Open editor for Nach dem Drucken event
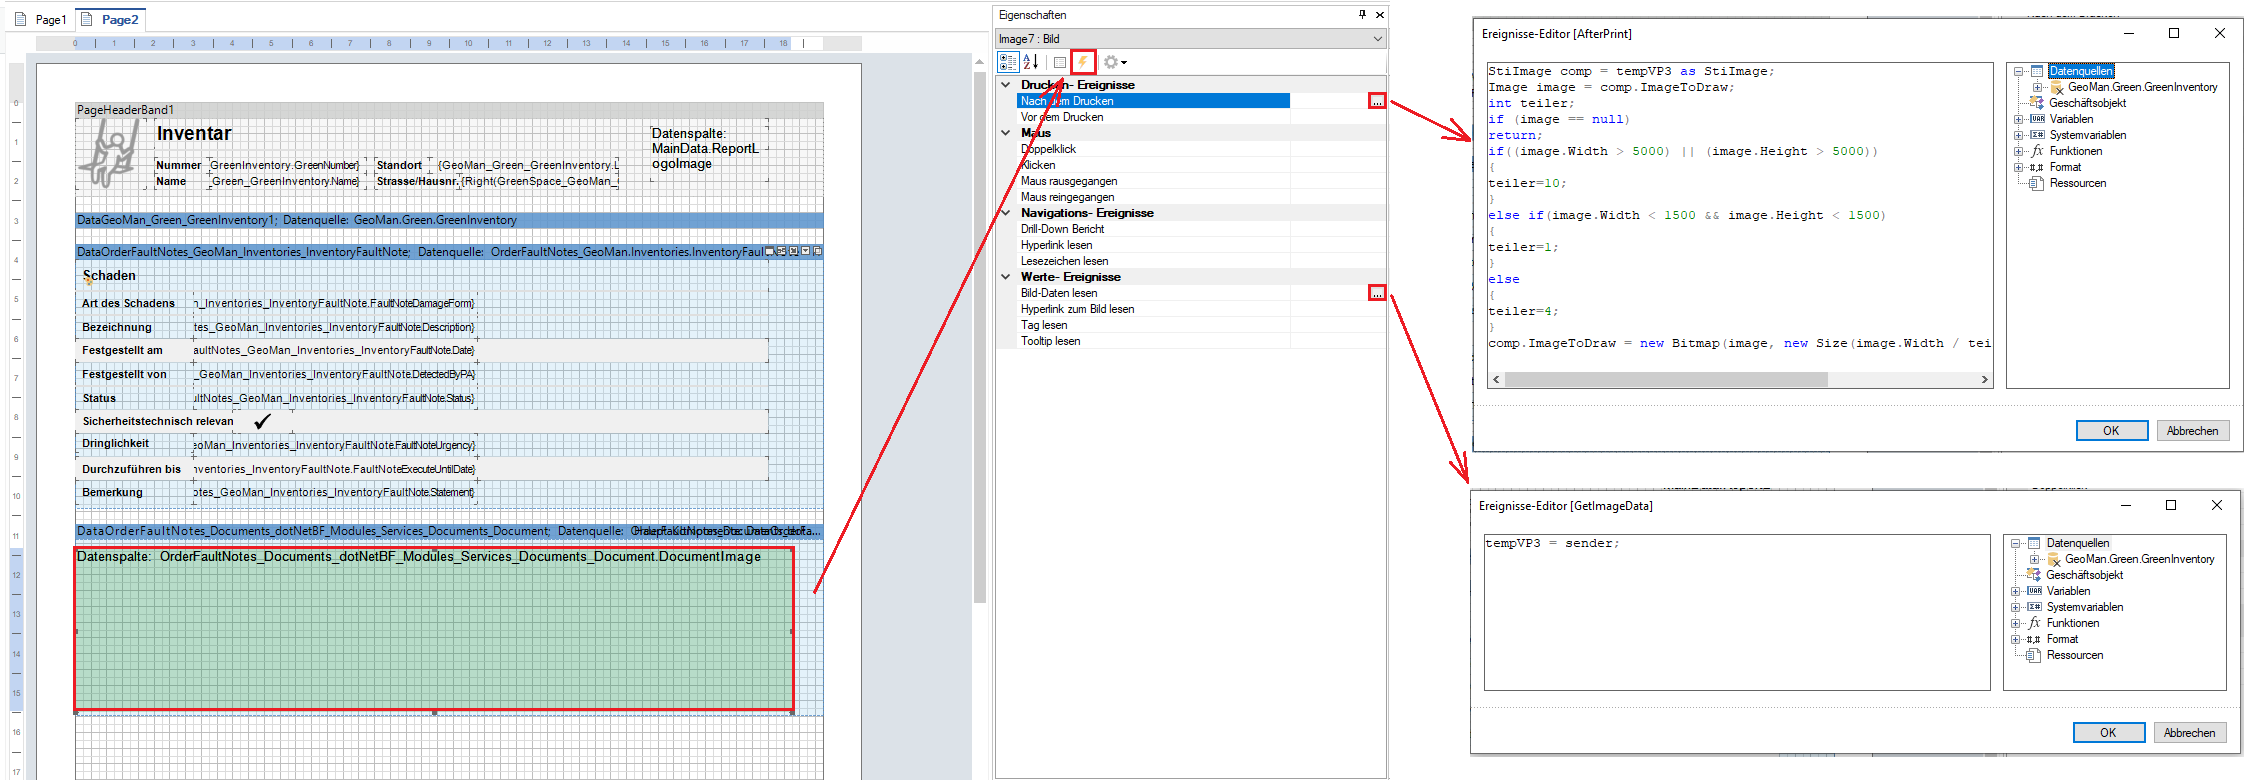Image resolution: width=2252 pixels, height=780 pixels. click(1377, 101)
